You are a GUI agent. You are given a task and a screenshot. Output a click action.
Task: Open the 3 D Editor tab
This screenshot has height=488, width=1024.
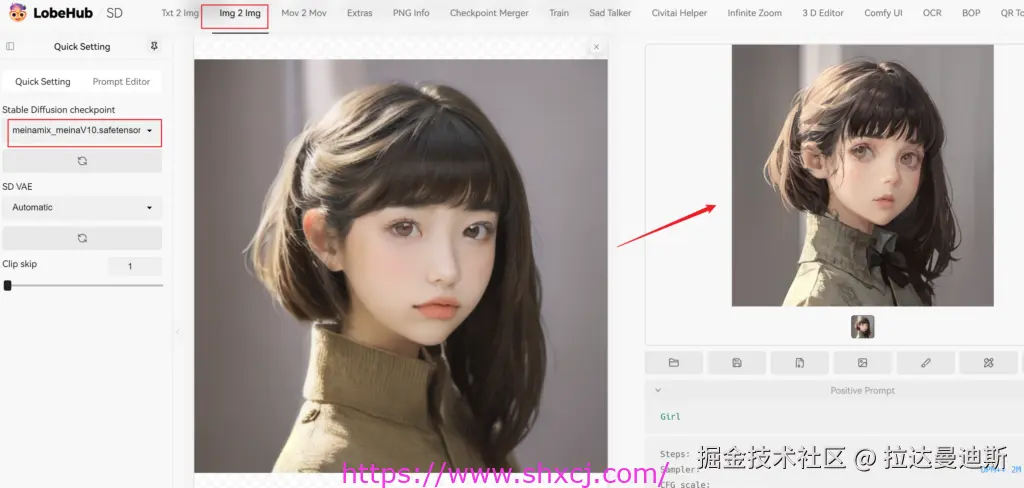(823, 13)
